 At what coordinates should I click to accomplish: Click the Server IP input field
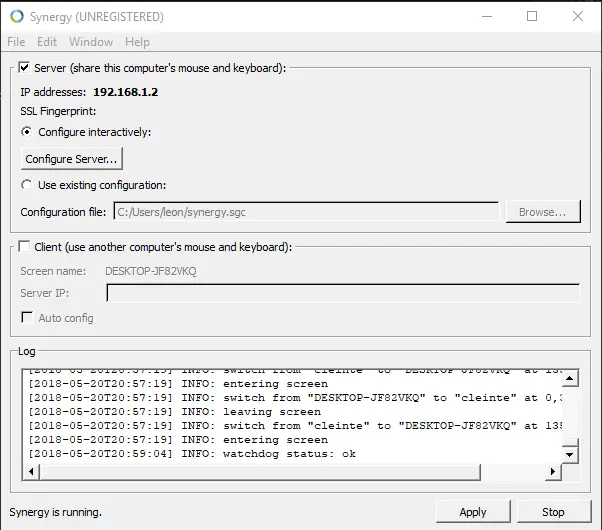343,293
